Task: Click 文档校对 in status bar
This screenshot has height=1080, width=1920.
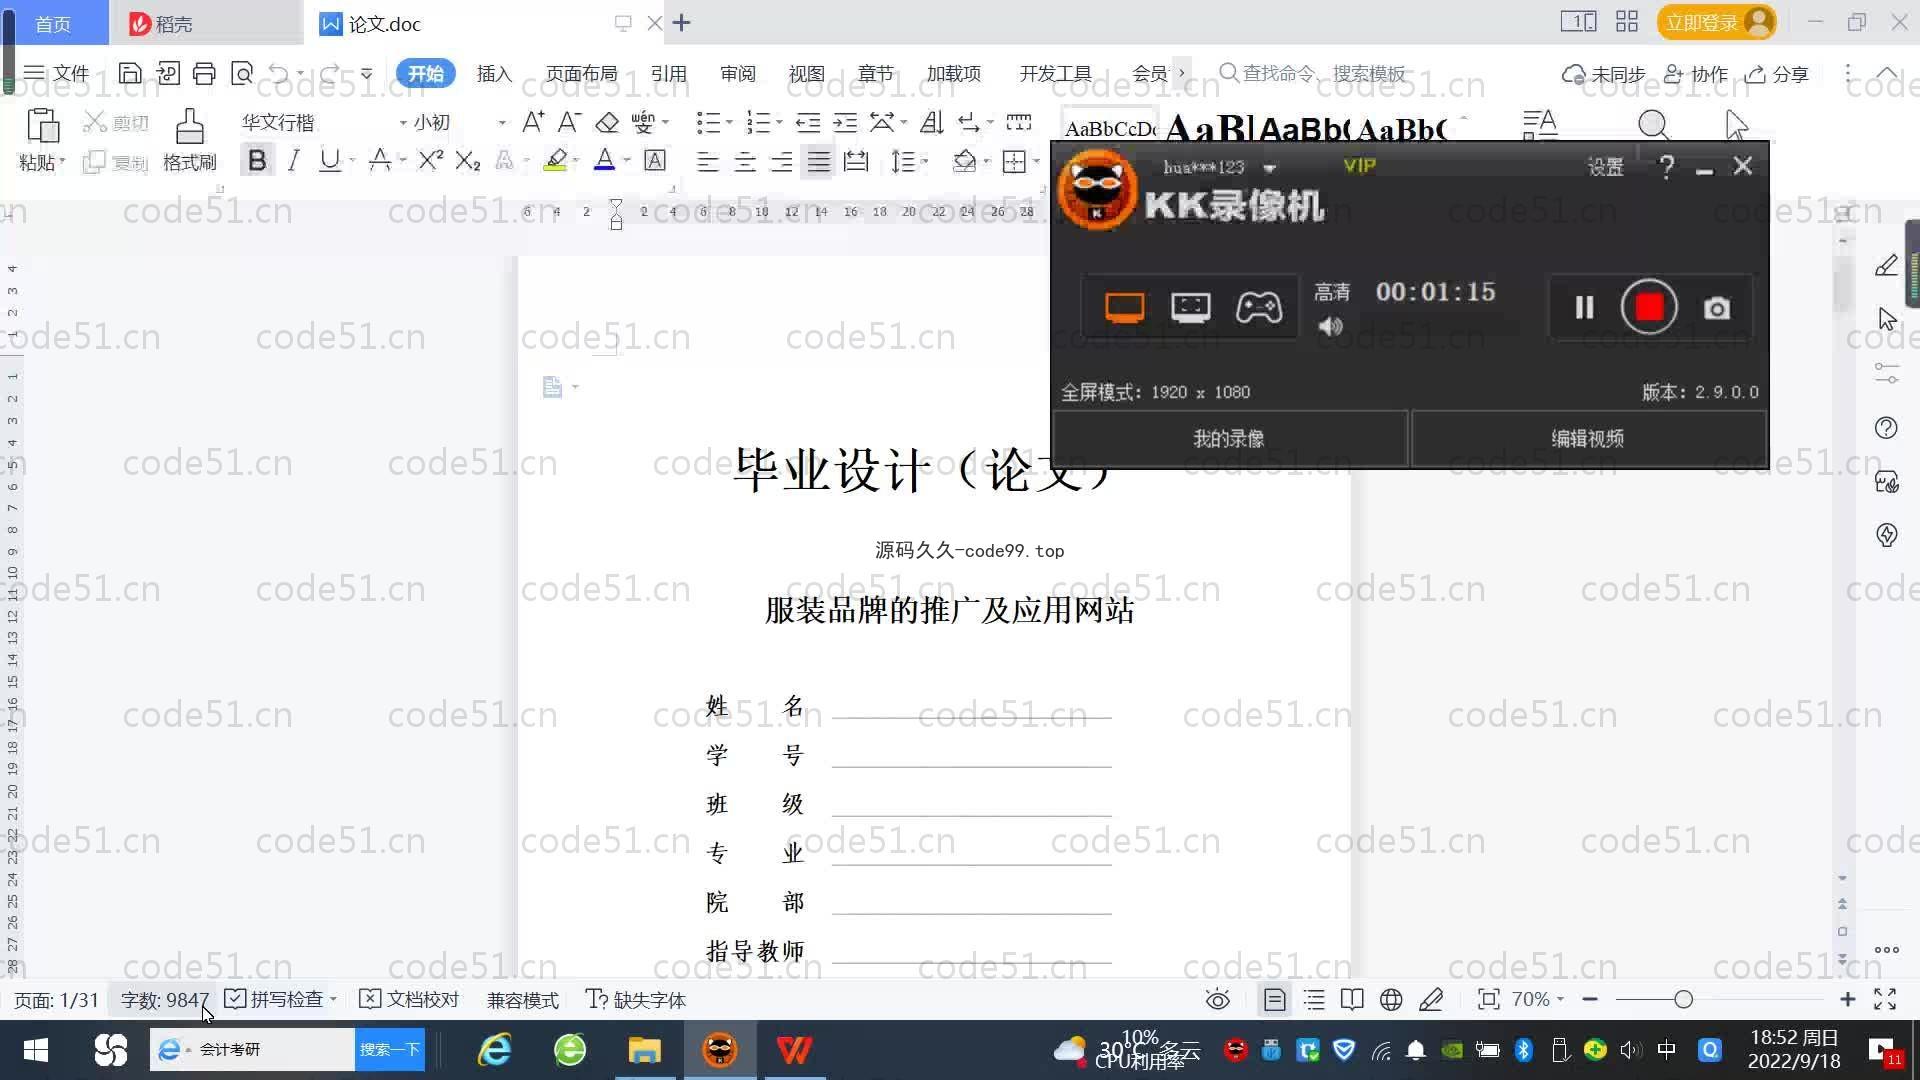Action: (x=409, y=999)
